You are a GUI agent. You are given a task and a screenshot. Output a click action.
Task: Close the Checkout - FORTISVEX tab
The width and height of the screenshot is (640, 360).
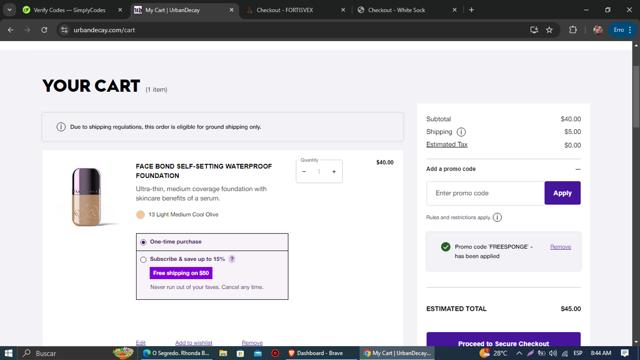coord(343,10)
